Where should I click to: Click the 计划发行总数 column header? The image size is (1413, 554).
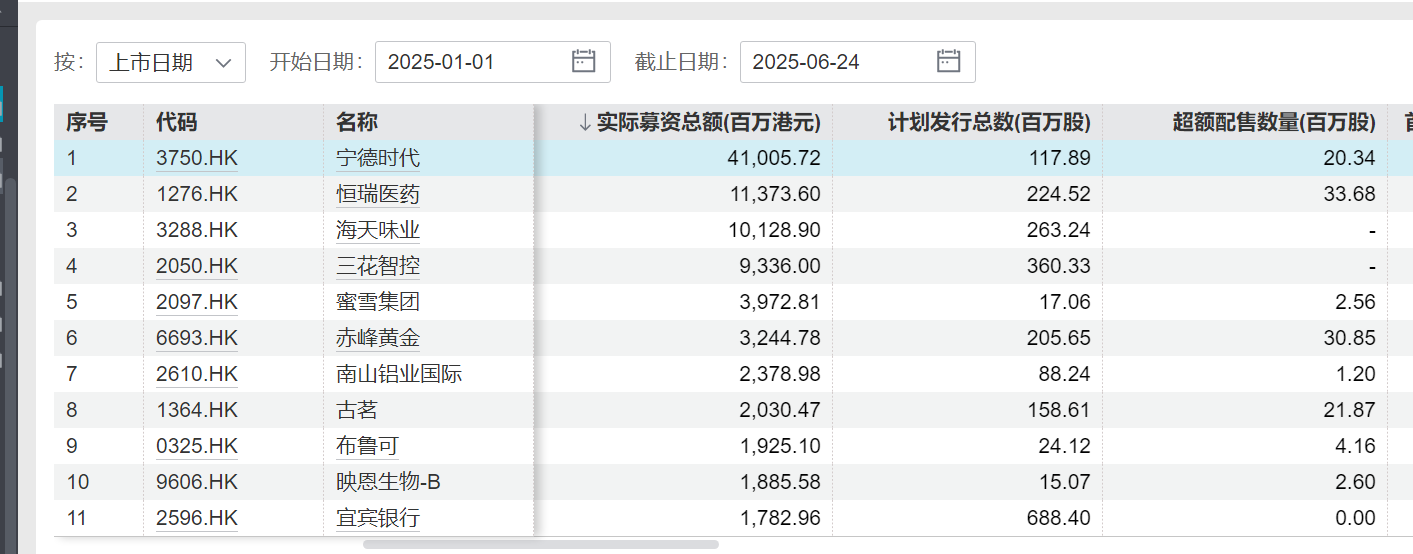coord(989,123)
